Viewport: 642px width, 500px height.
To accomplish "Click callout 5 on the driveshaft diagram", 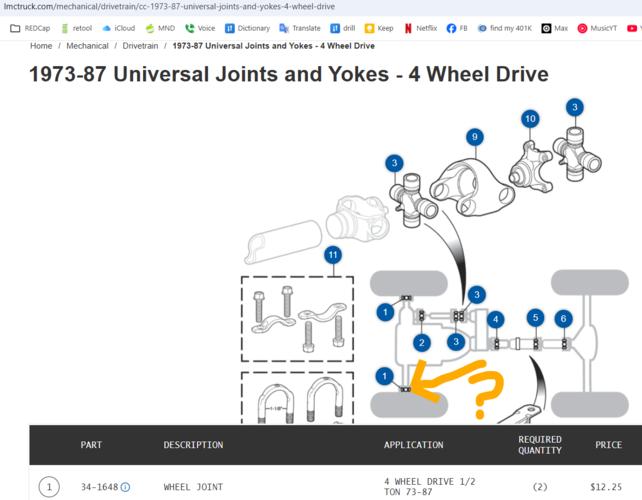I will pos(536,318).
